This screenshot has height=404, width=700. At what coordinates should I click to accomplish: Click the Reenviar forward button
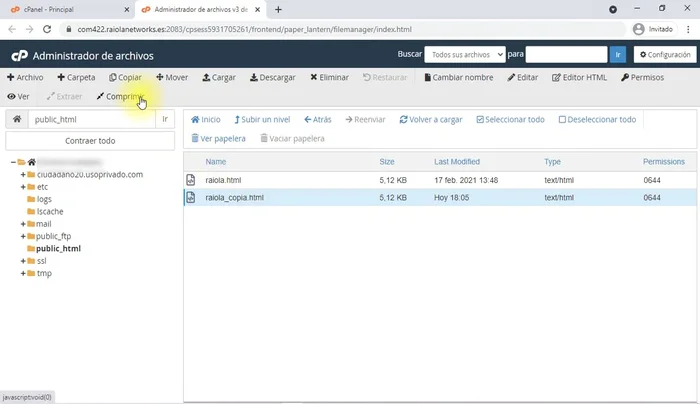point(365,120)
